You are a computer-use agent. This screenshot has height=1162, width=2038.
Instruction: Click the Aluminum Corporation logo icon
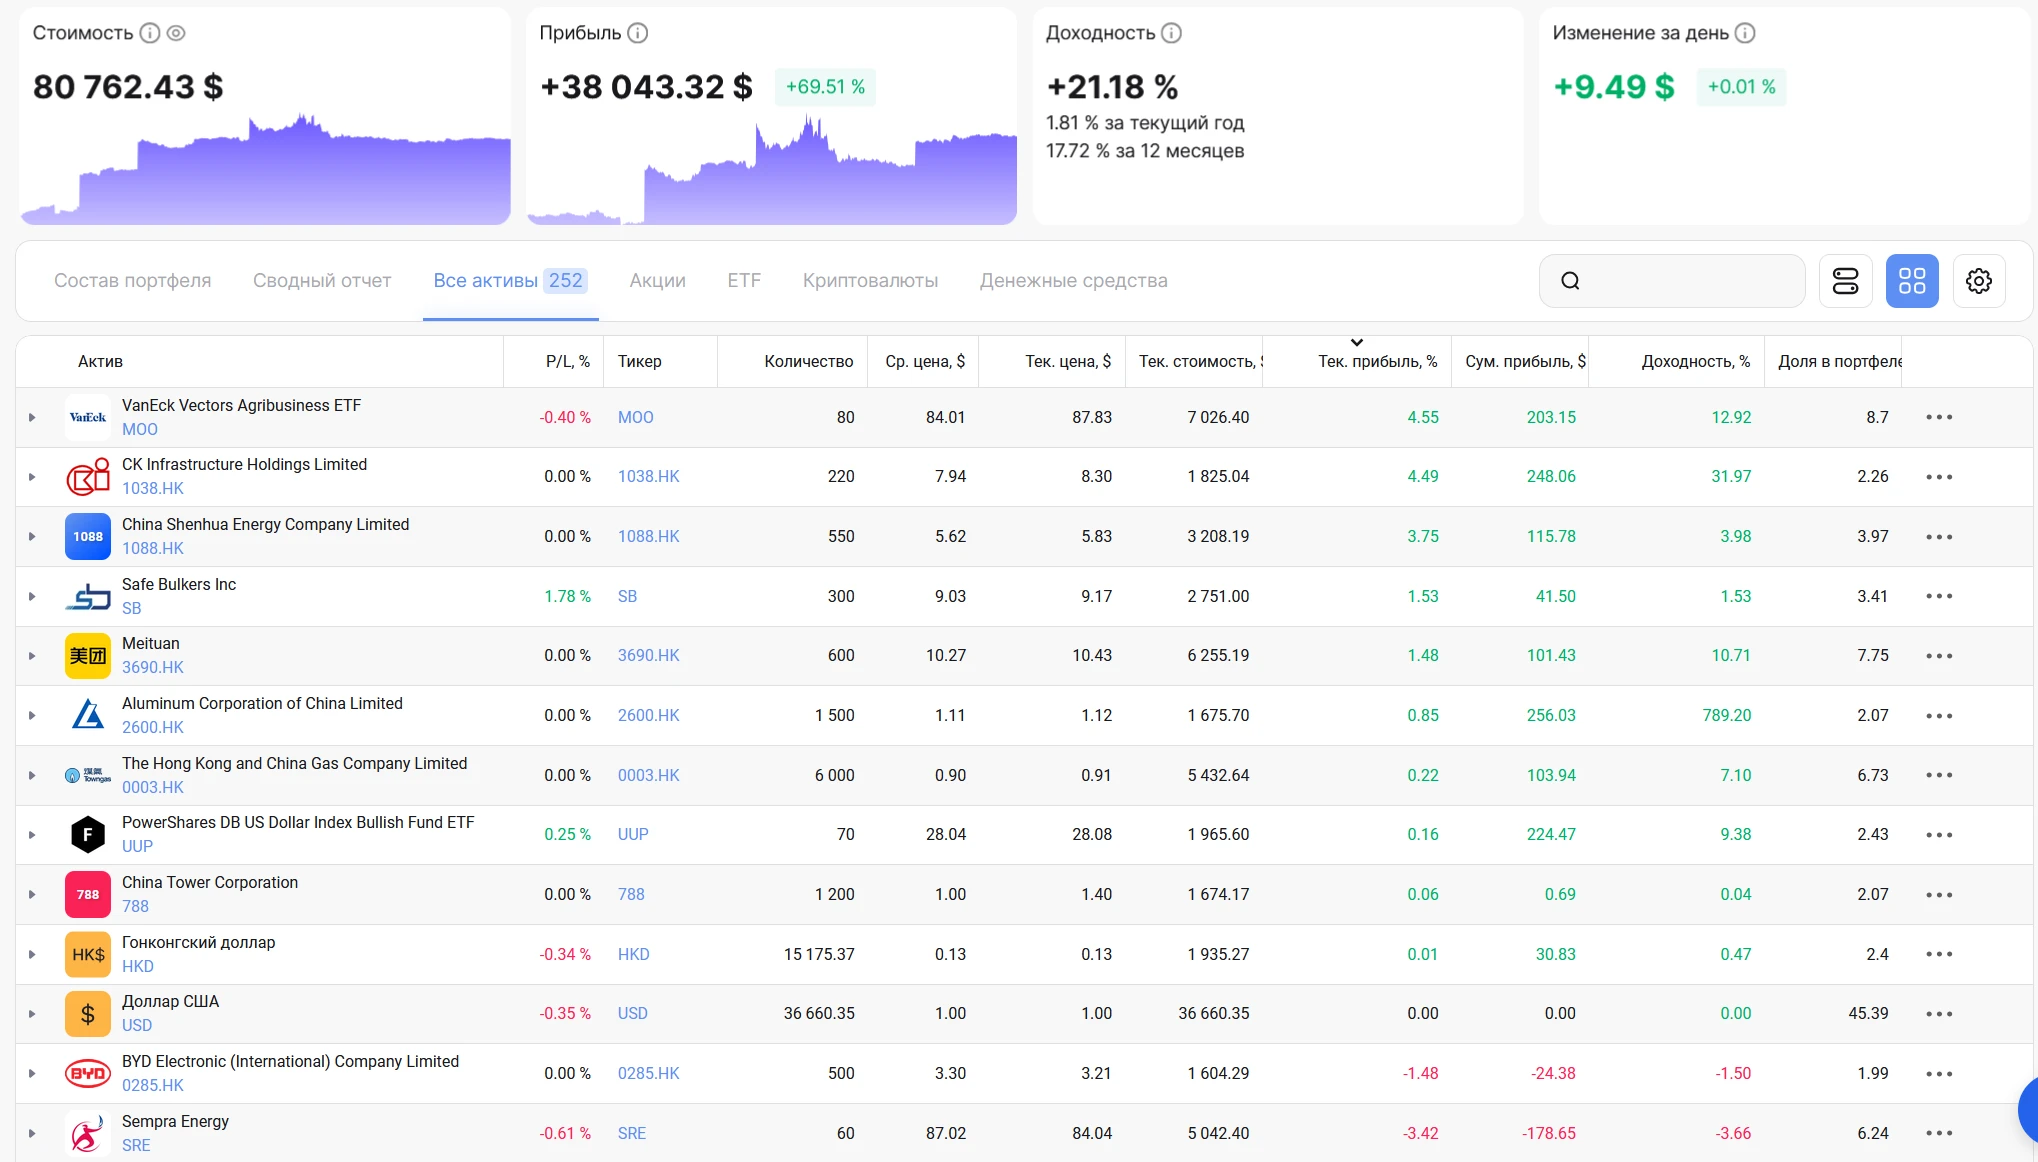88,715
